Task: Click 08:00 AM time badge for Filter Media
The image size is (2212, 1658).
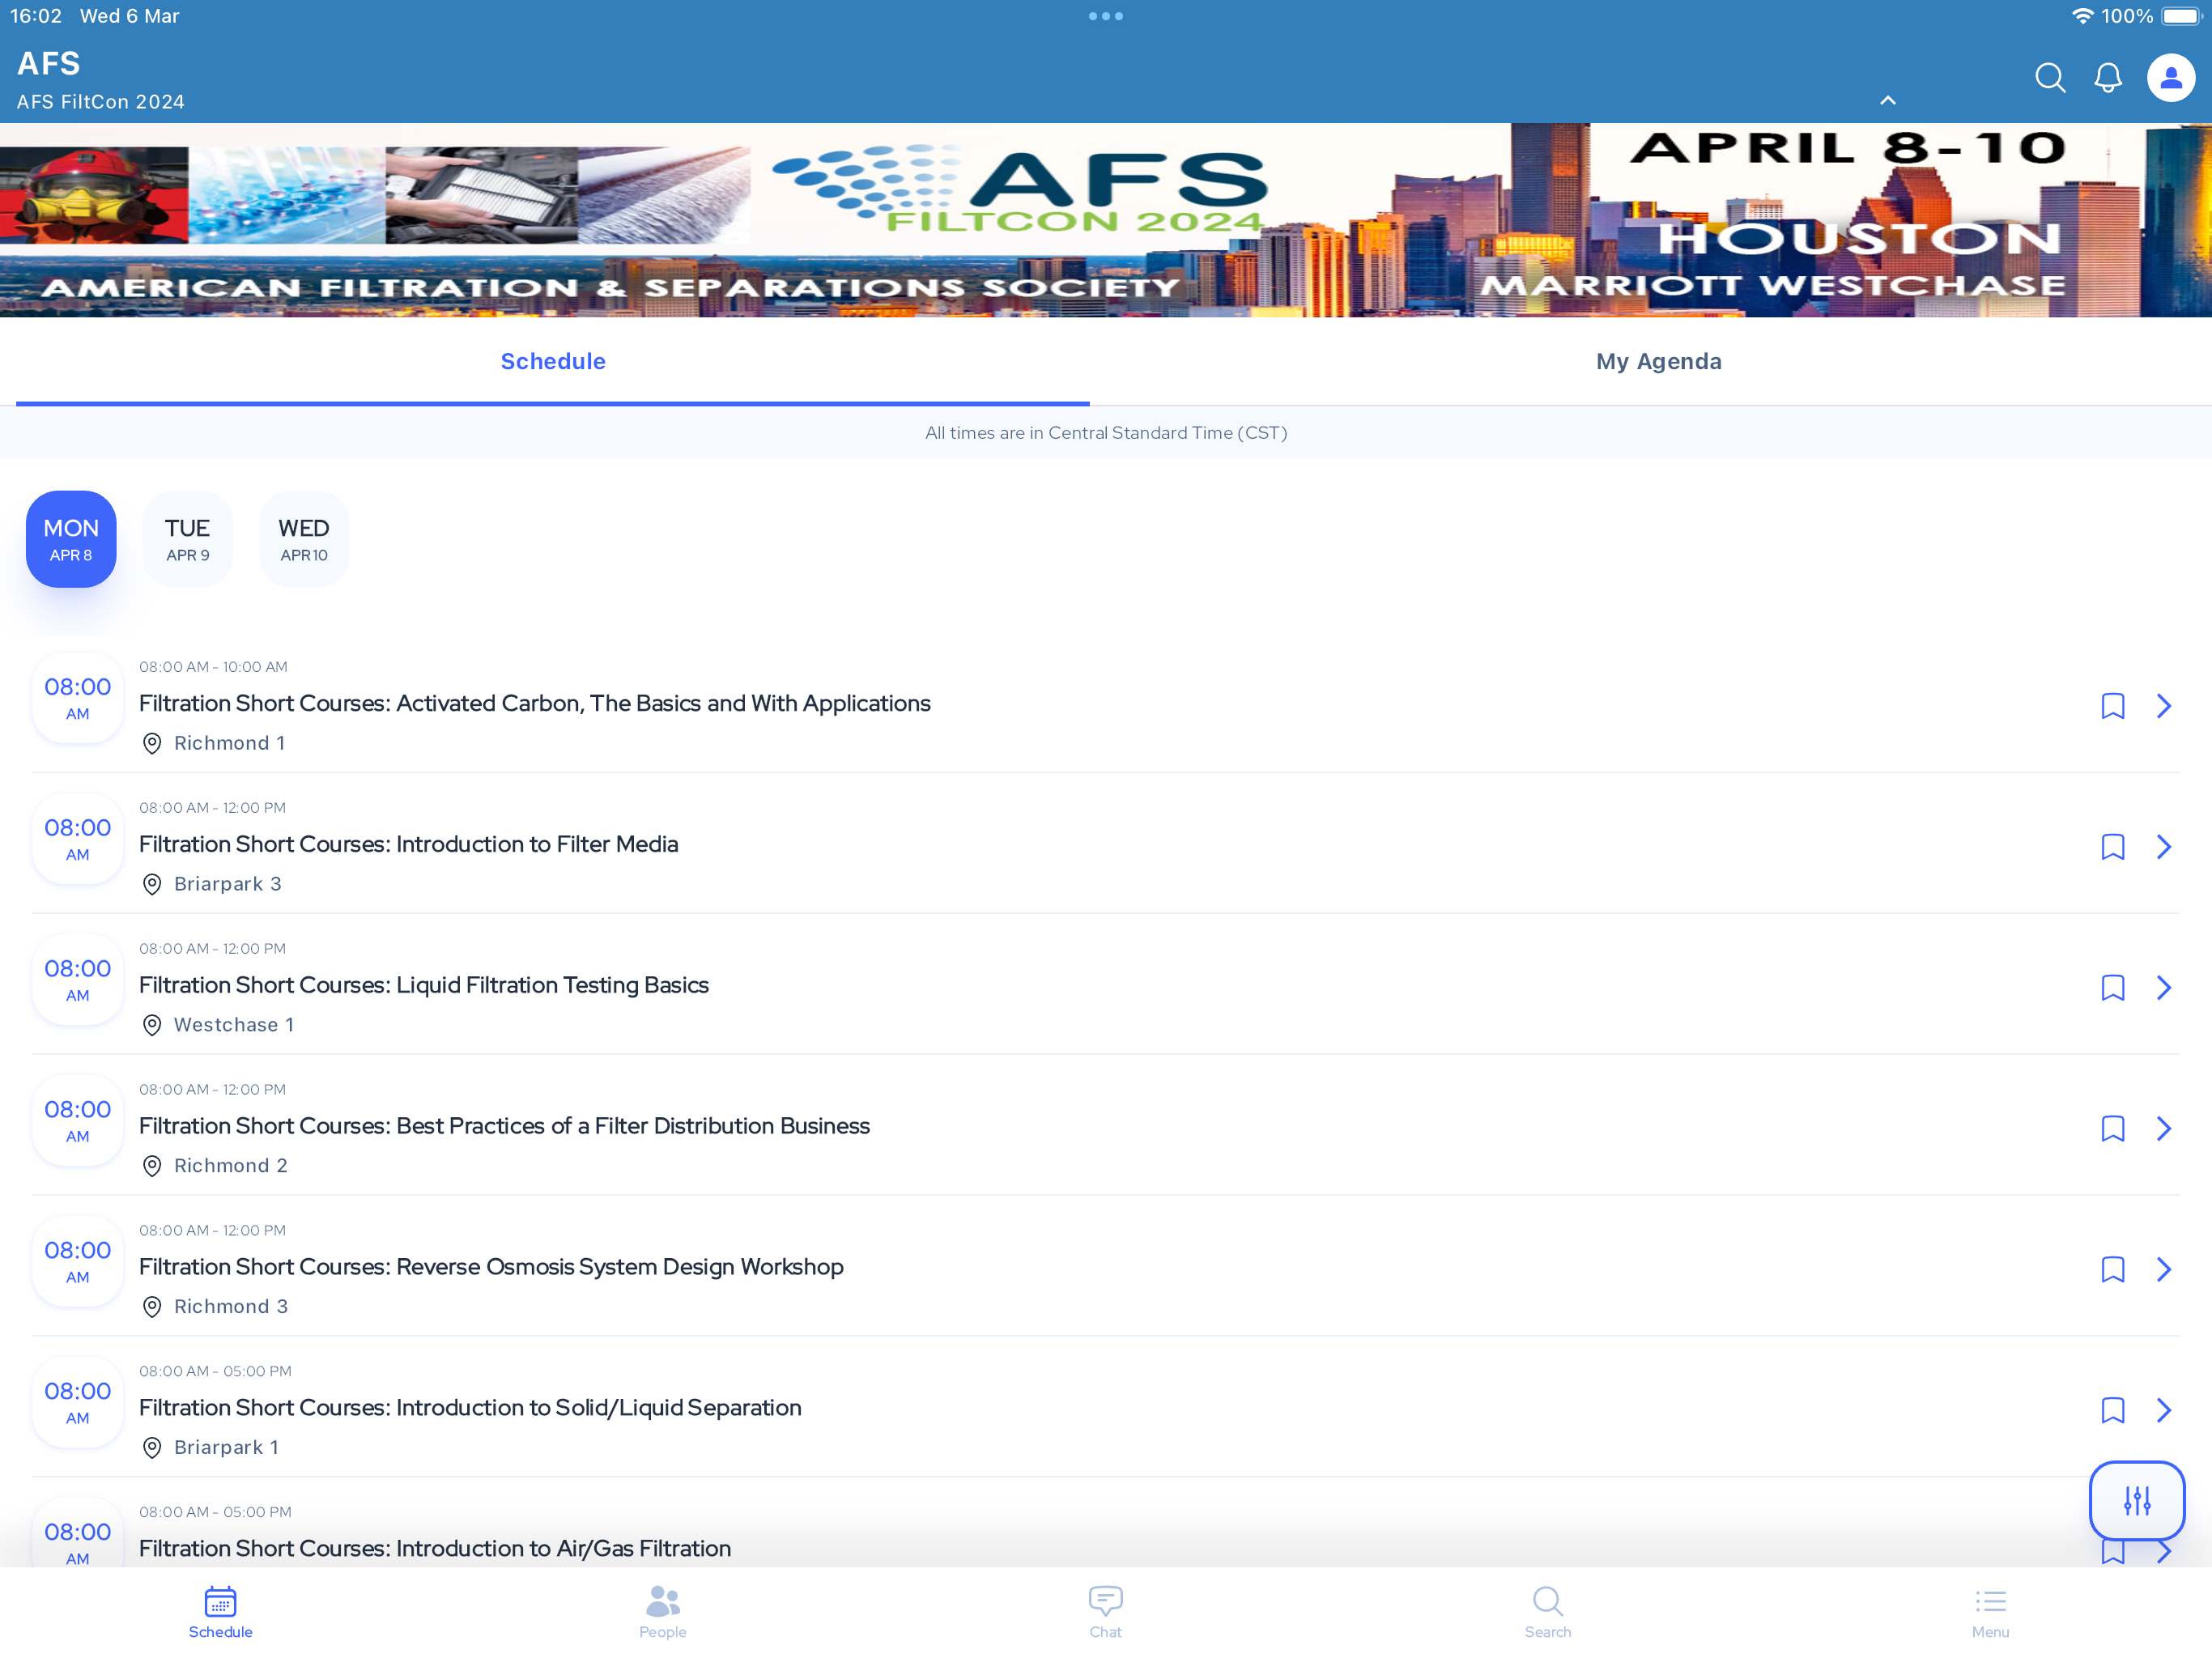Action: [78, 839]
